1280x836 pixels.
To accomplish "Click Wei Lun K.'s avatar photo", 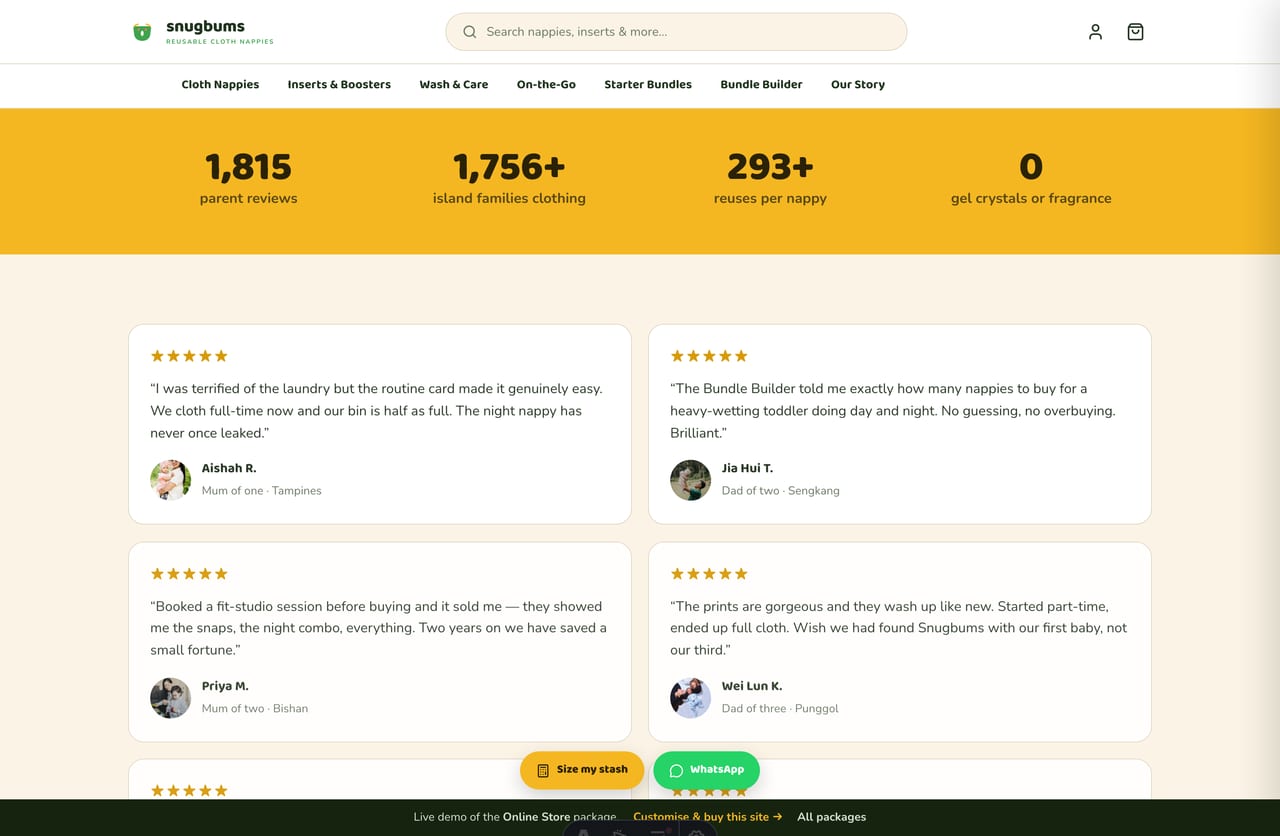I will click(690, 698).
